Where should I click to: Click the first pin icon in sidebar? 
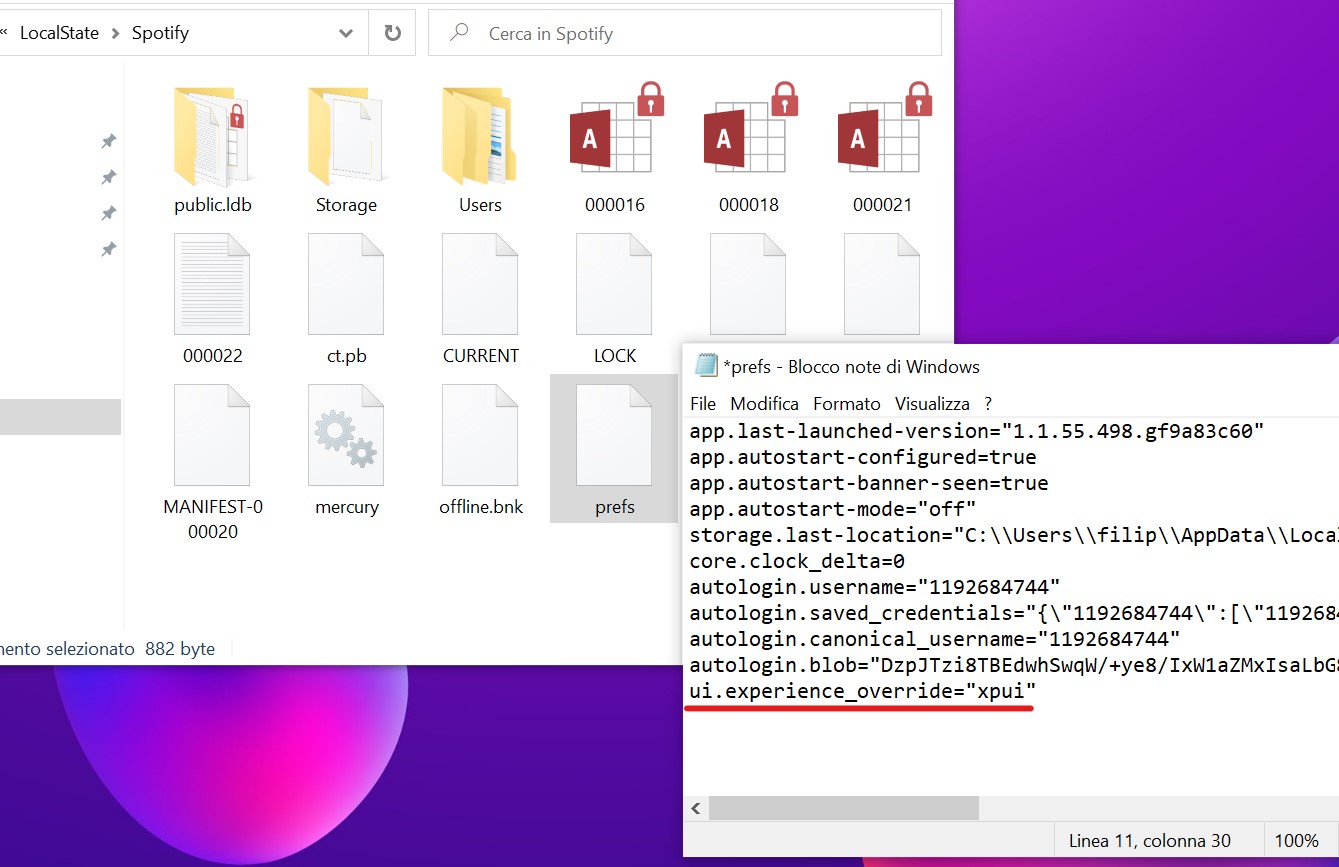coord(108,141)
